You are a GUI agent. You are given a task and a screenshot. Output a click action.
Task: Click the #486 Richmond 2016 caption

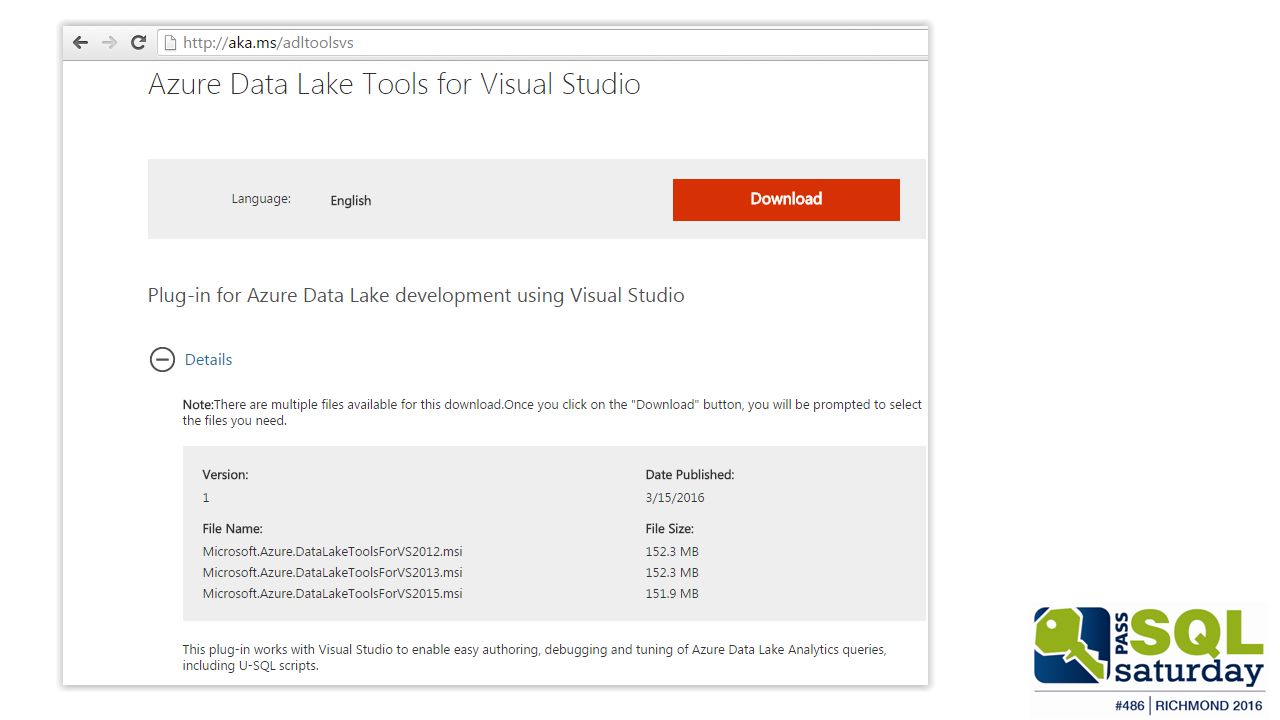1189,706
